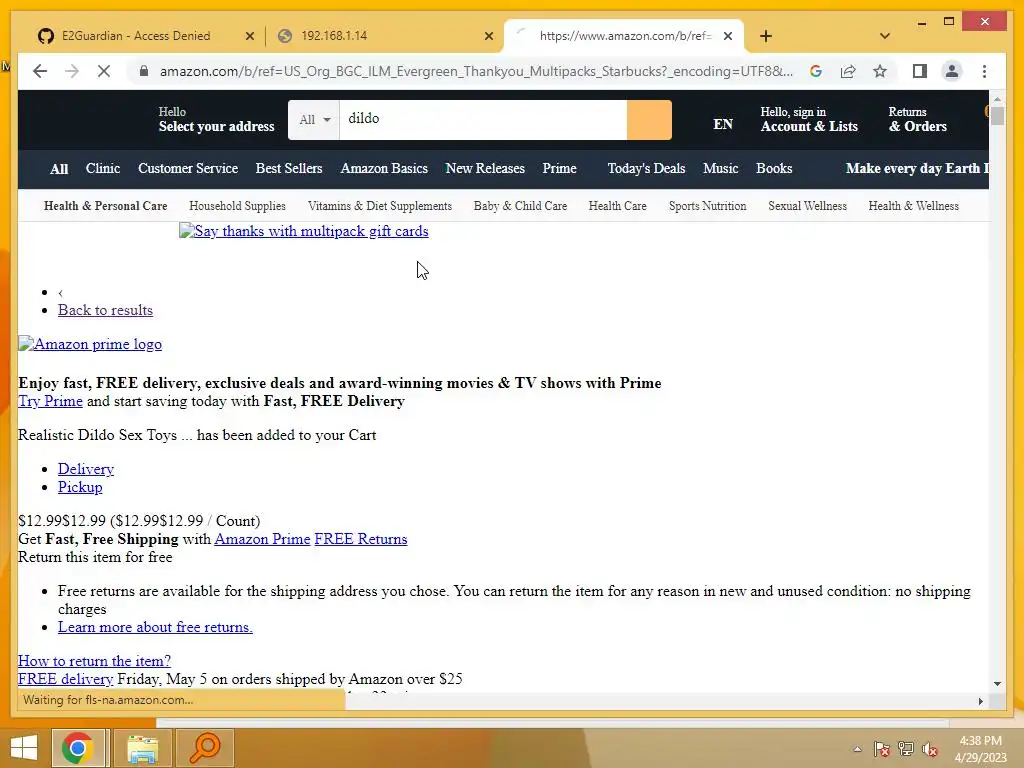Select Health & Wellness subnav item
Screen dimensions: 1024x768
pos(913,206)
